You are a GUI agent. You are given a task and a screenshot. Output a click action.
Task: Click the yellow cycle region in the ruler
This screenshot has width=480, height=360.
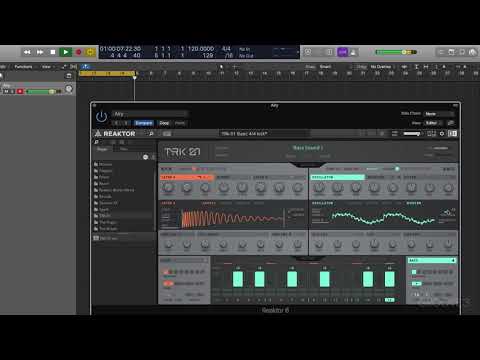pos(107,73)
